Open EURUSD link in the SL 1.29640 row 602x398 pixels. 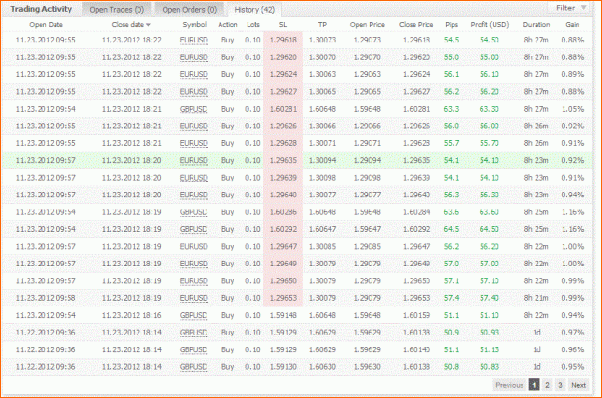point(194,195)
